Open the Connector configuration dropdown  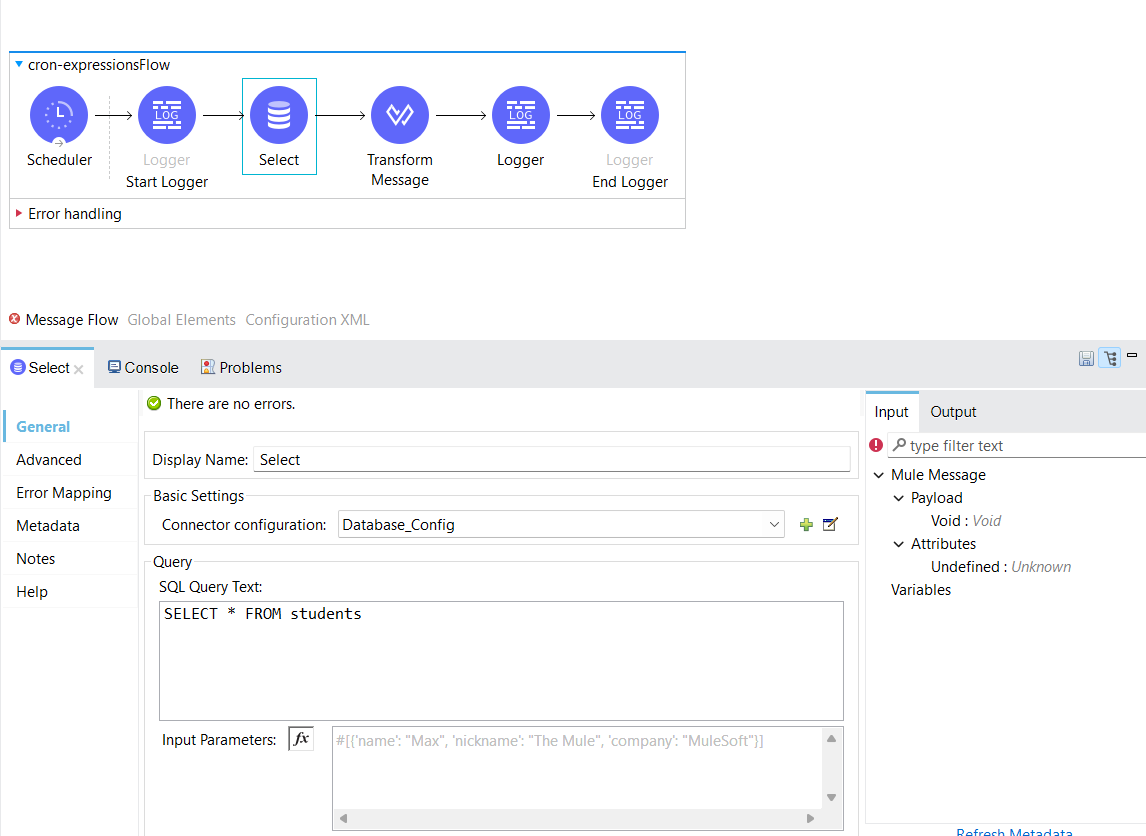tap(774, 525)
